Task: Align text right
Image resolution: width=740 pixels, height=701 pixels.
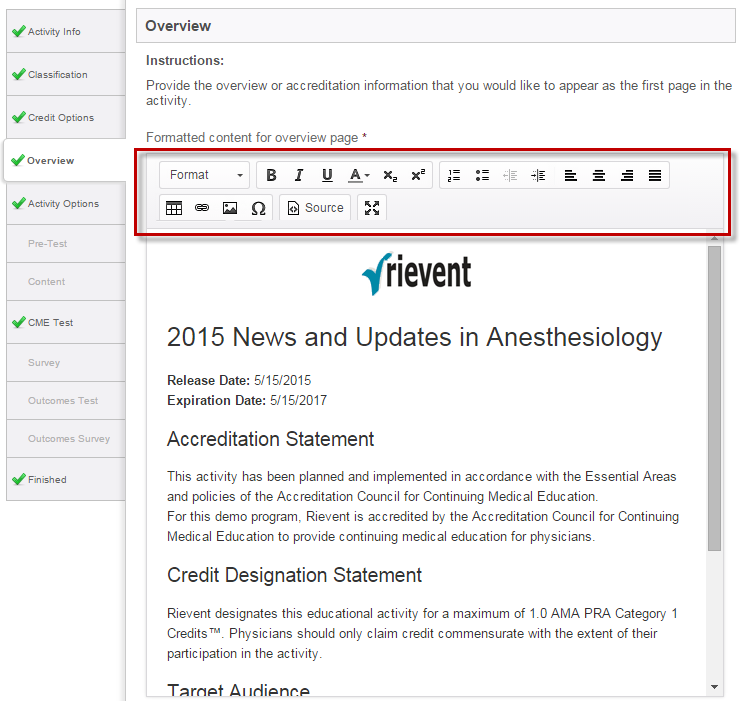Action: [627, 175]
